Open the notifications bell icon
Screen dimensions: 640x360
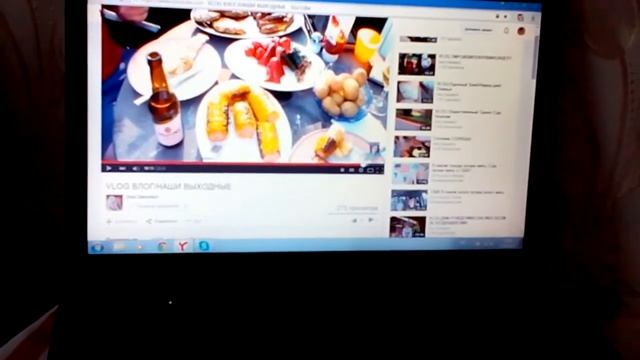point(506,31)
